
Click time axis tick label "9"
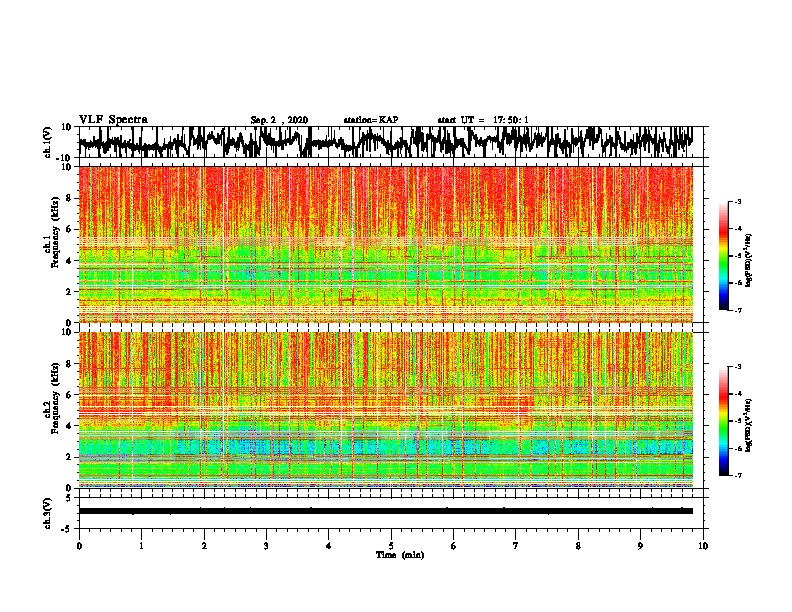pyautogui.click(x=640, y=546)
